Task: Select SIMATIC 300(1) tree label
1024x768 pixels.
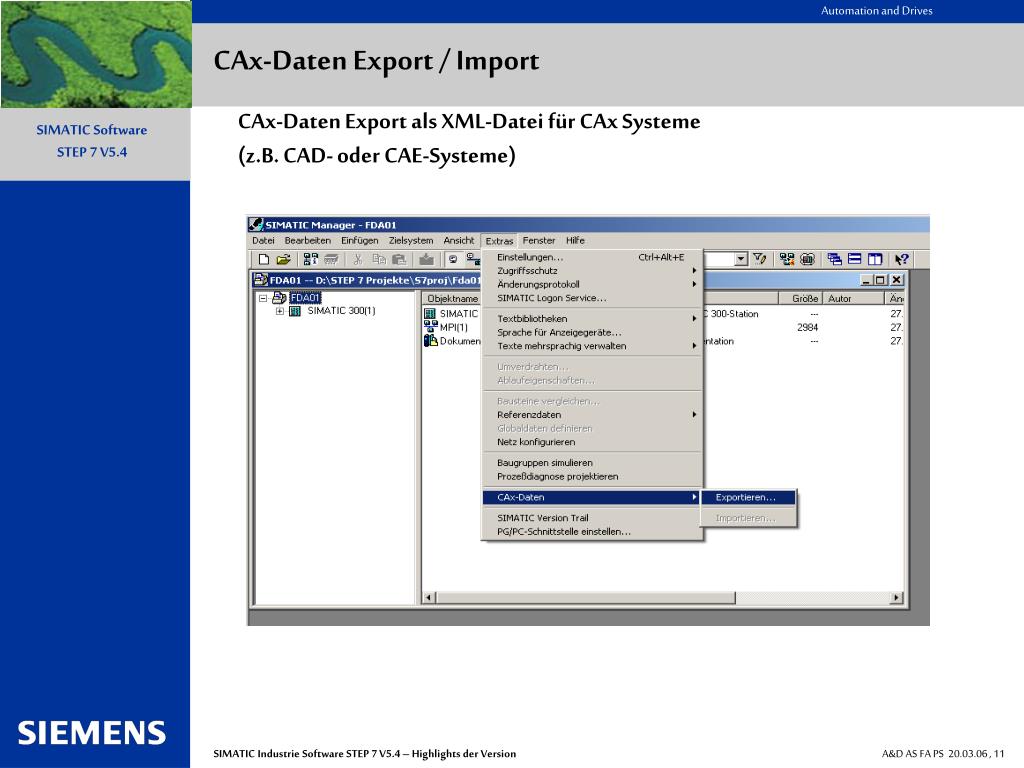Action: coord(342,311)
